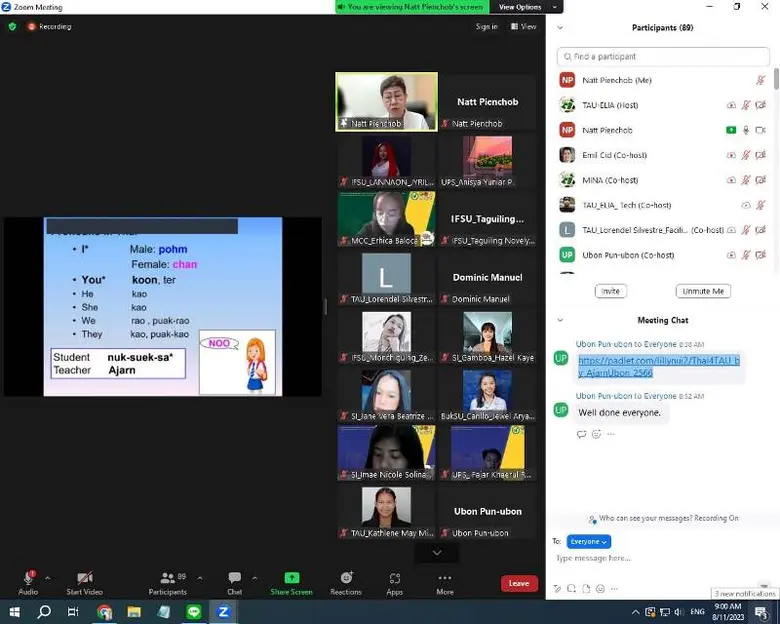Open the View Options menu
The image size is (780, 624).
[519, 7]
